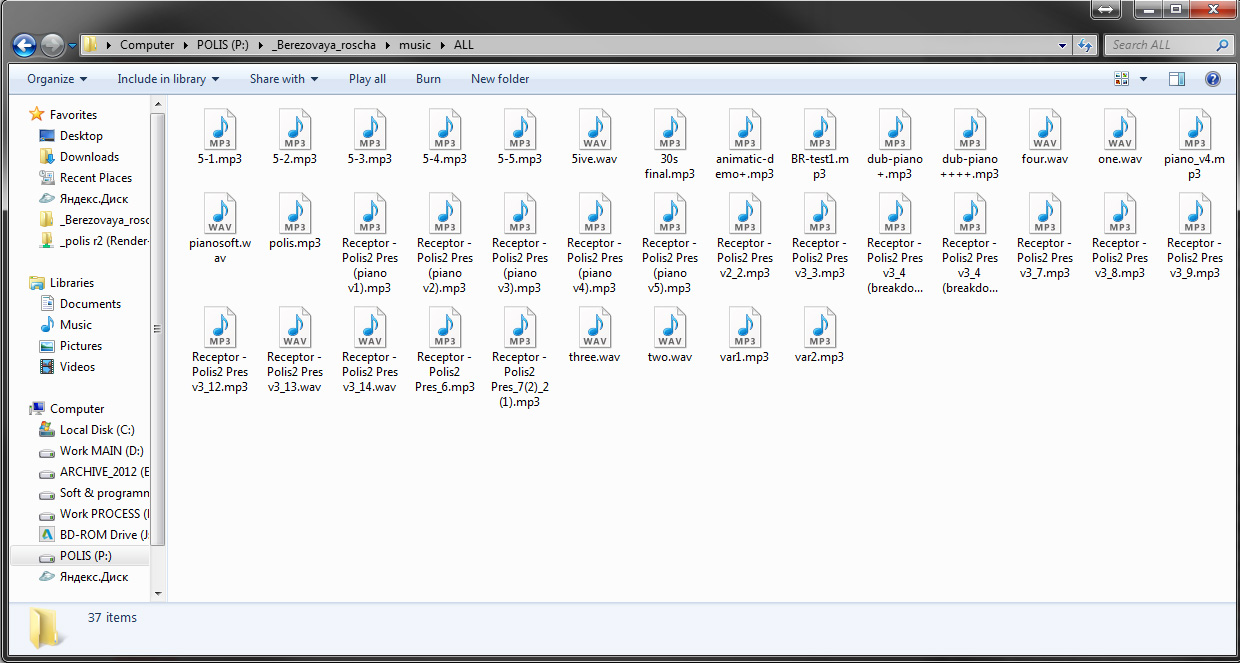Expand the _Berezovaya_roscha breadcrumb arrow
The height and width of the screenshot is (663, 1240).
tap(388, 45)
